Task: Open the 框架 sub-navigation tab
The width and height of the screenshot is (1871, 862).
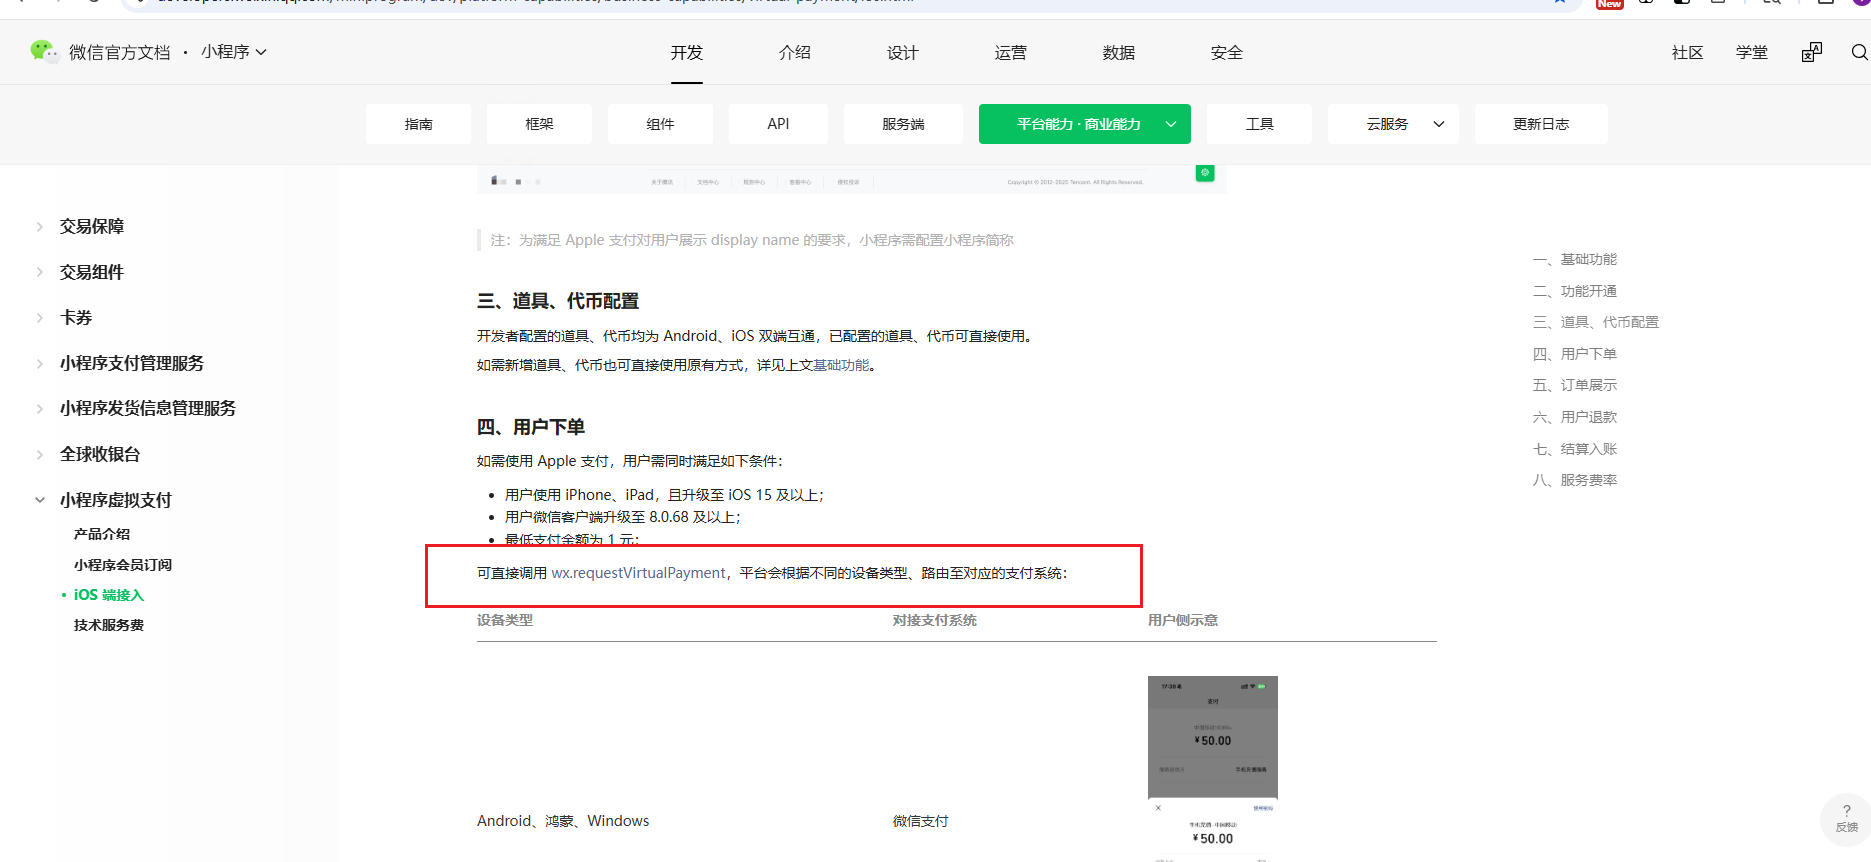Action: [x=539, y=124]
